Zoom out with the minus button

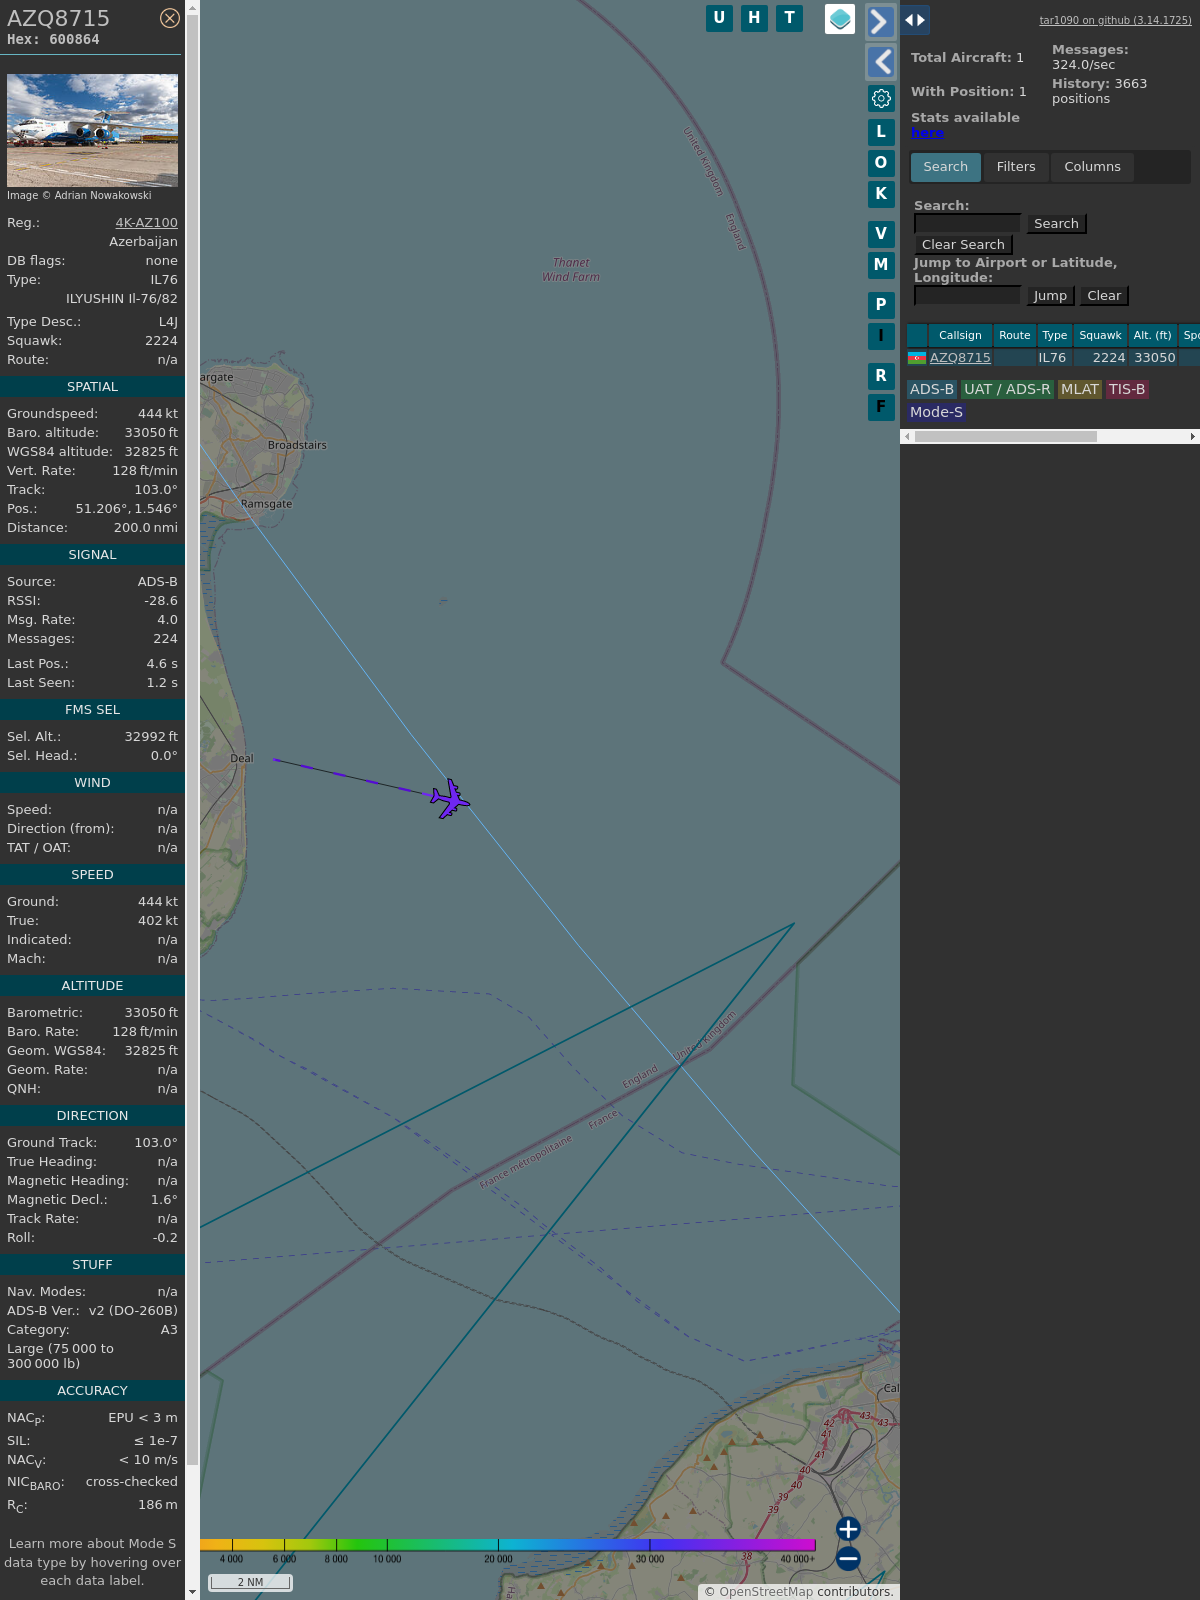point(848,1558)
